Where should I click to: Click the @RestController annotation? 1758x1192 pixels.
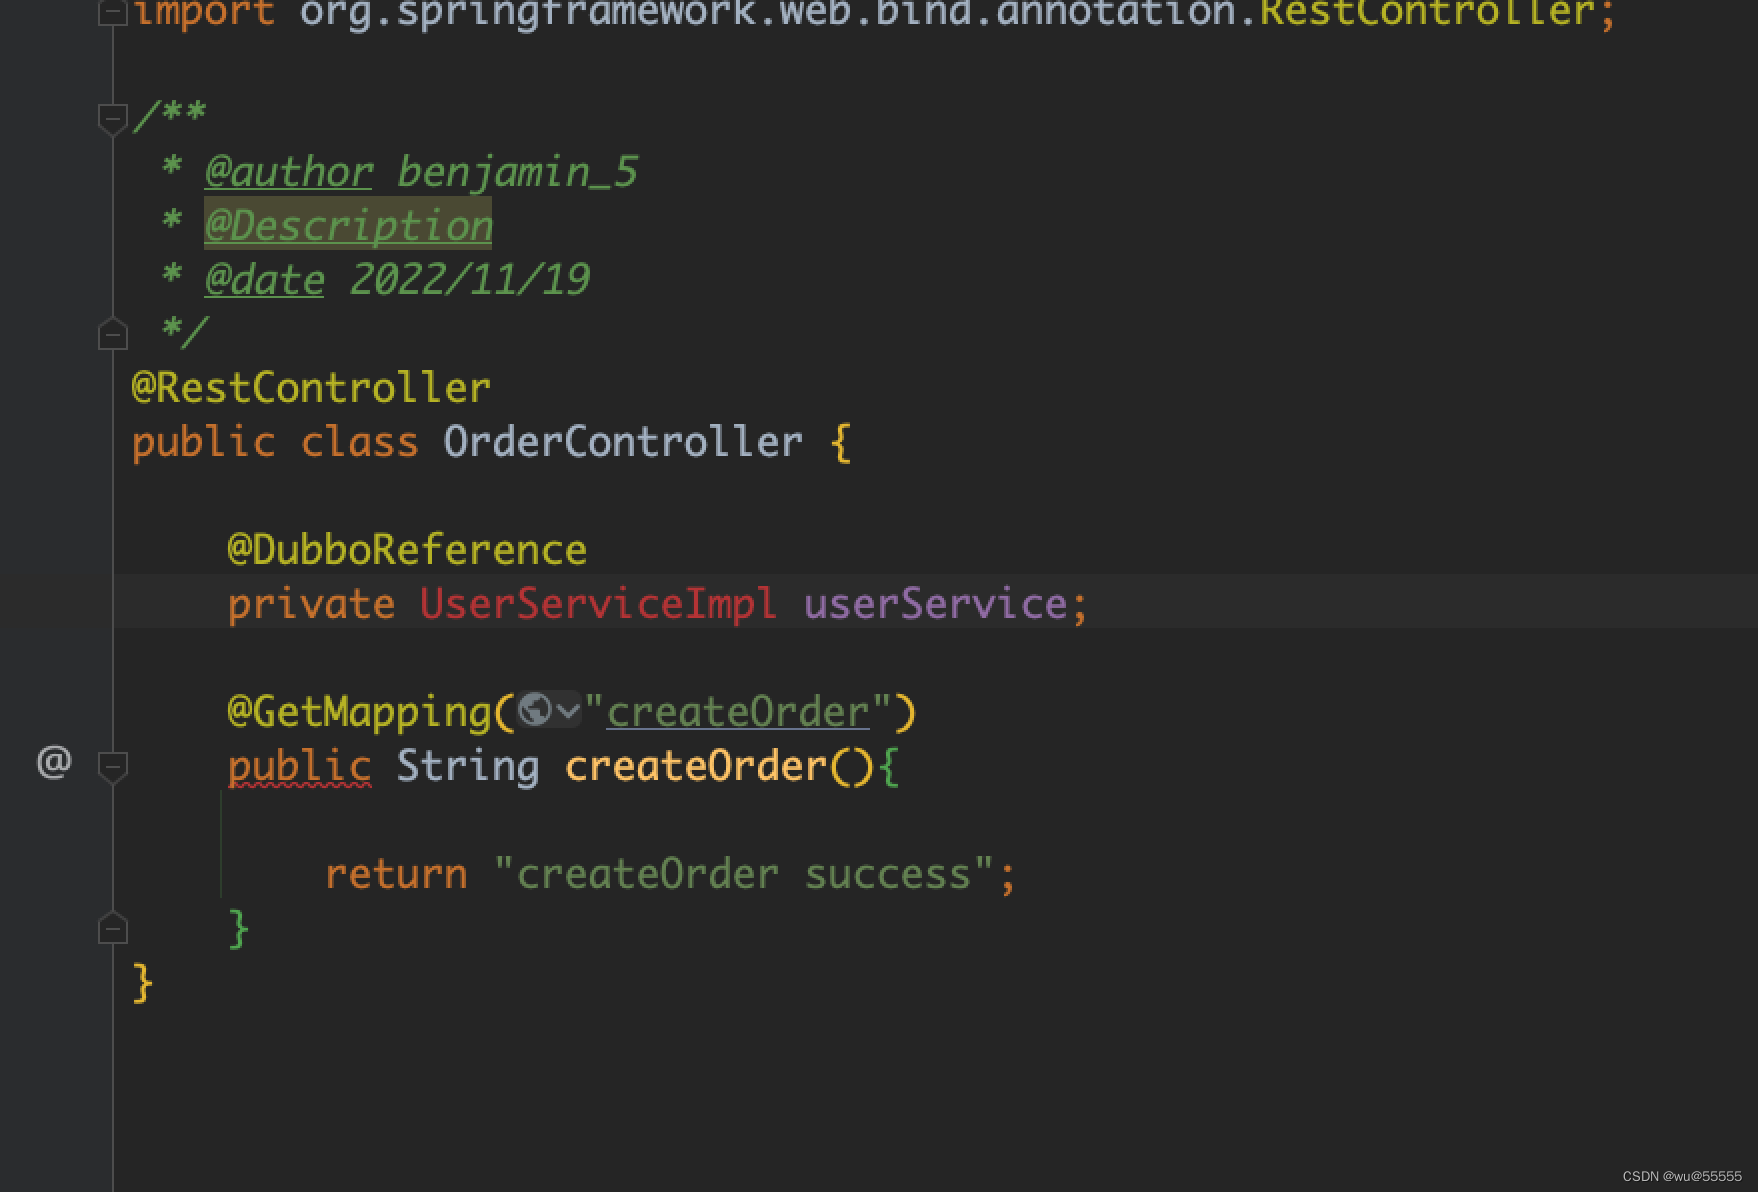311,388
